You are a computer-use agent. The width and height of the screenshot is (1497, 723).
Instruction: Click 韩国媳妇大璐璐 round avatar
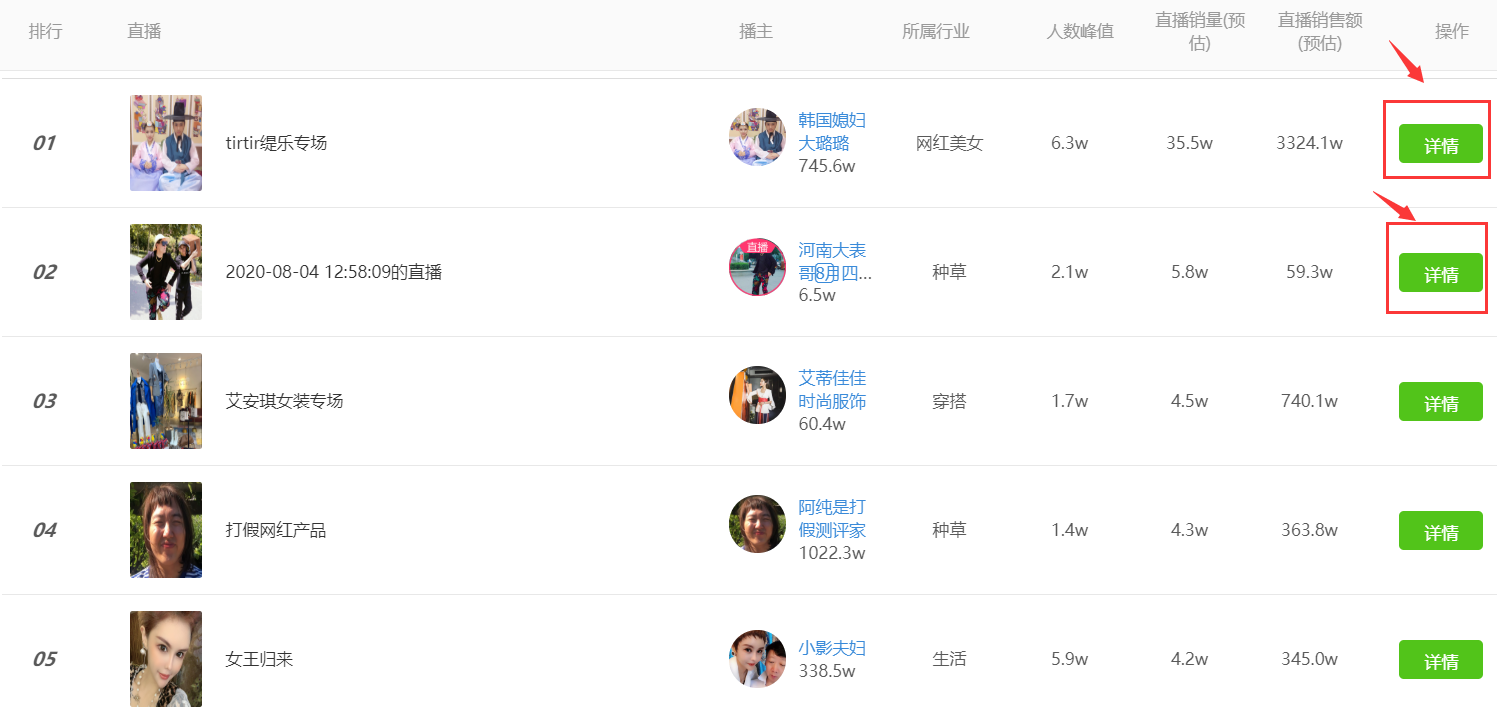757,137
